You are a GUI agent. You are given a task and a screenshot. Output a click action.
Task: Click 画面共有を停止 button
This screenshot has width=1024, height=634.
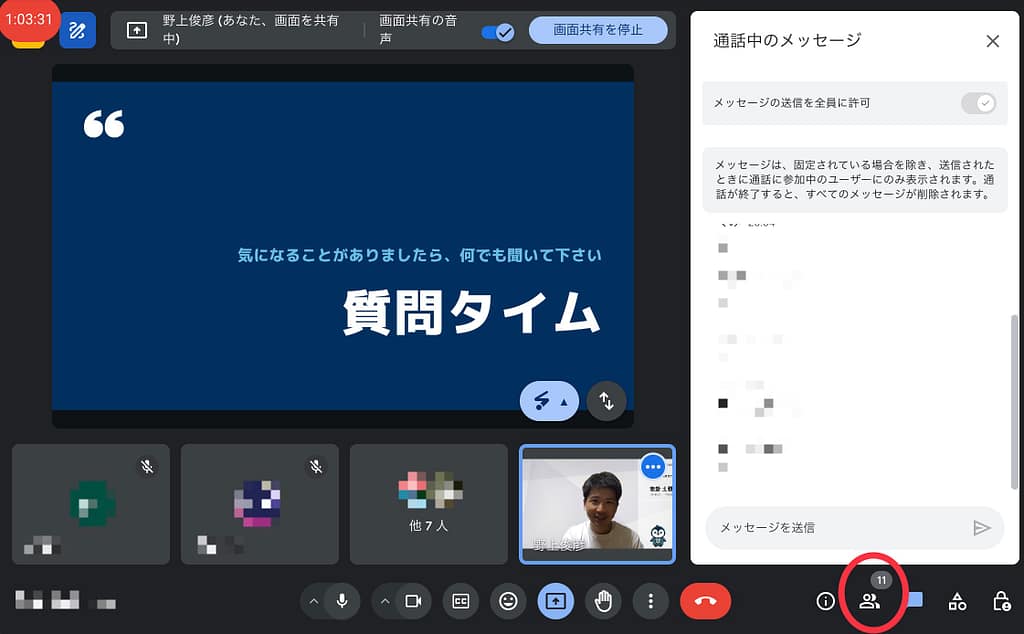coord(597,30)
